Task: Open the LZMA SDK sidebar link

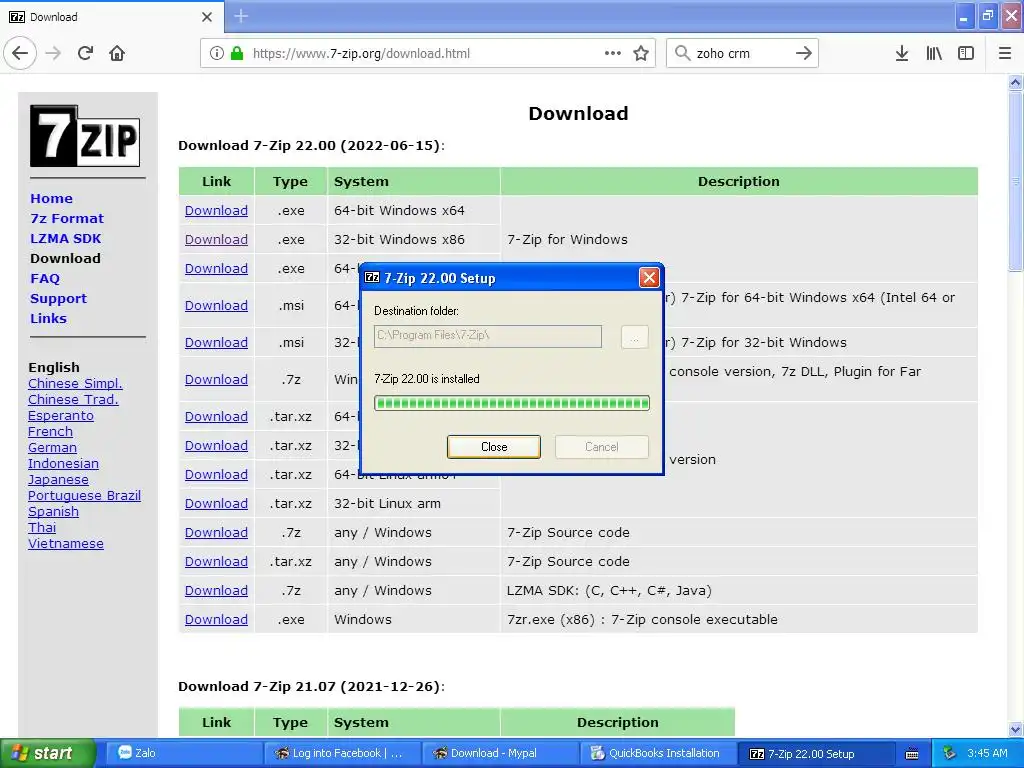Action: coord(65,238)
